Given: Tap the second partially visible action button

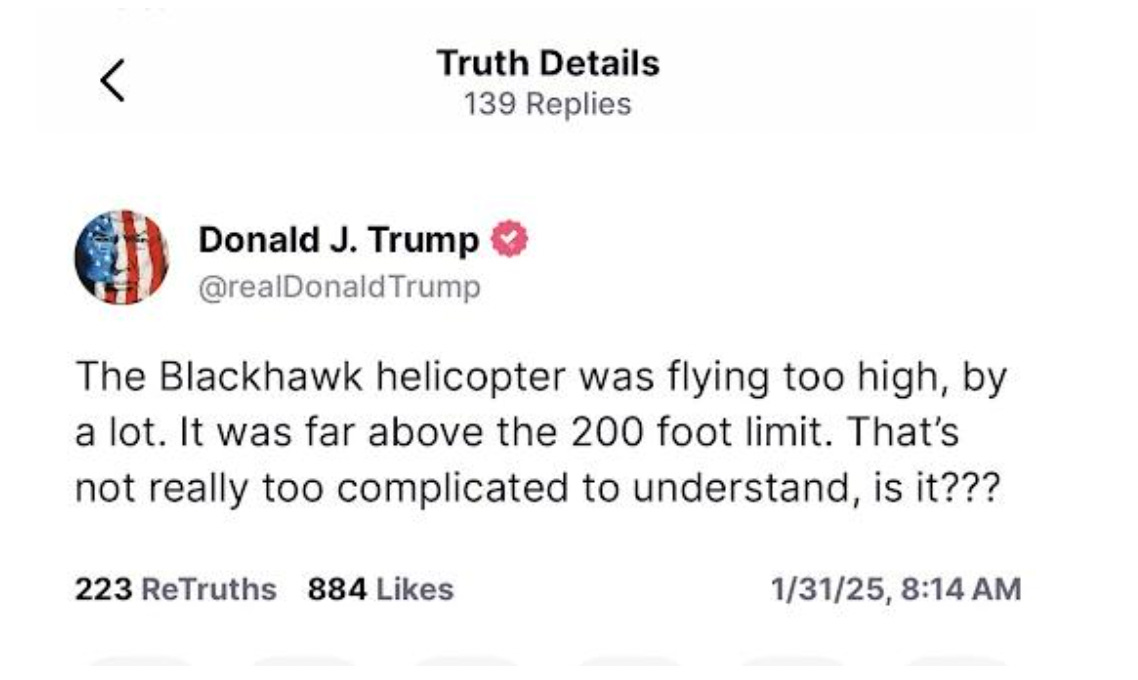Looking at the screenshot, I should pos(304,663).
